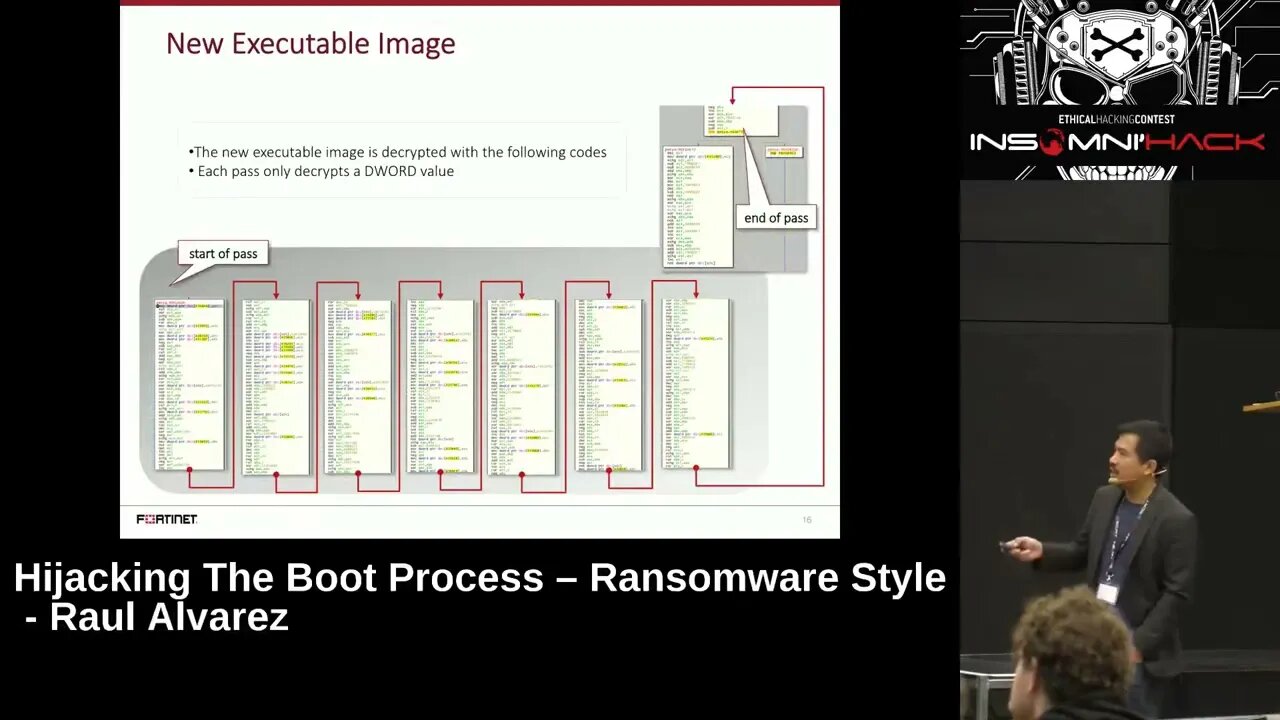Click the code block beside end of pass
This screenshot has width=1280, height=720.
coord(698,206)
